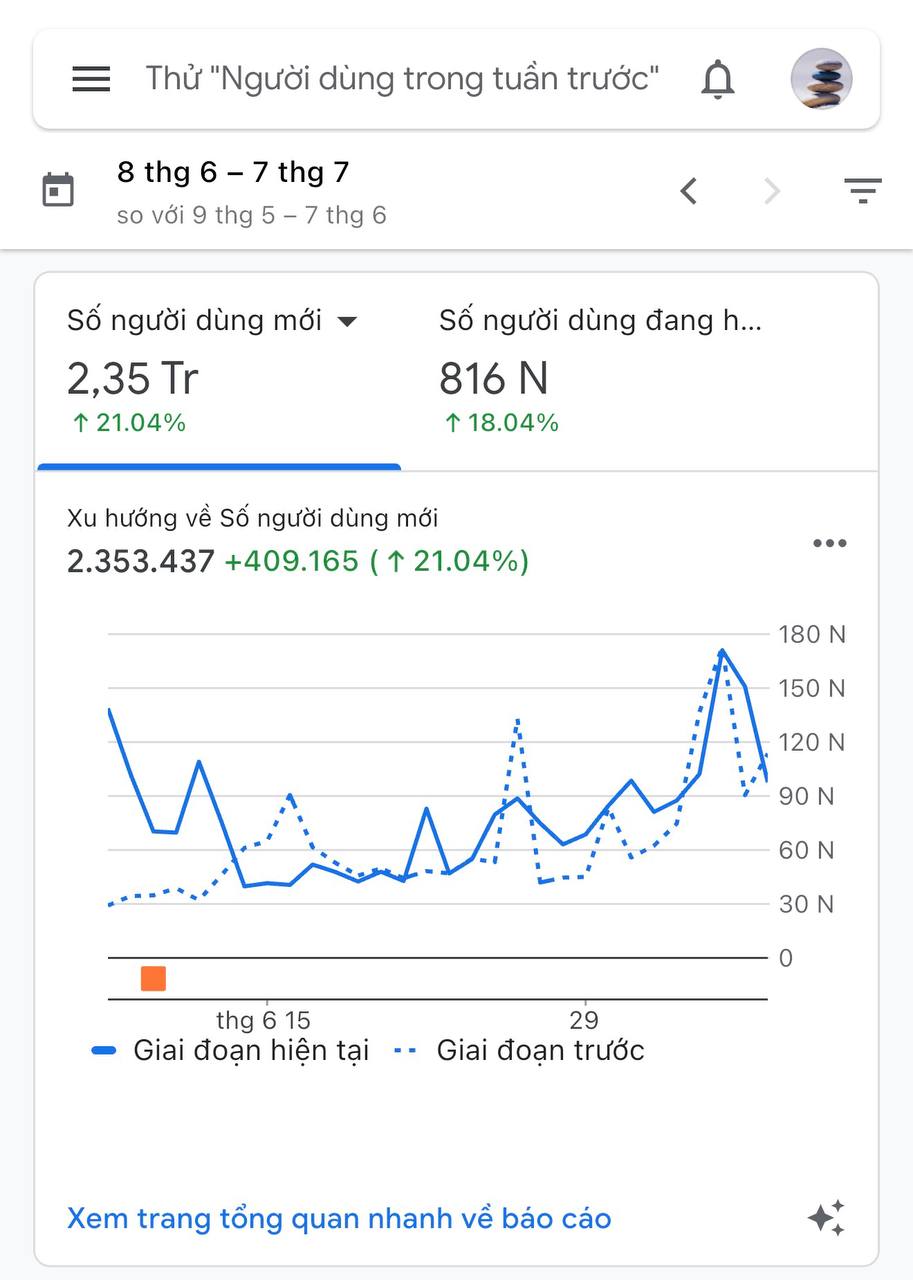Open the chart's three-dot more menu
913x1280 pixels.
pos(830,544)
